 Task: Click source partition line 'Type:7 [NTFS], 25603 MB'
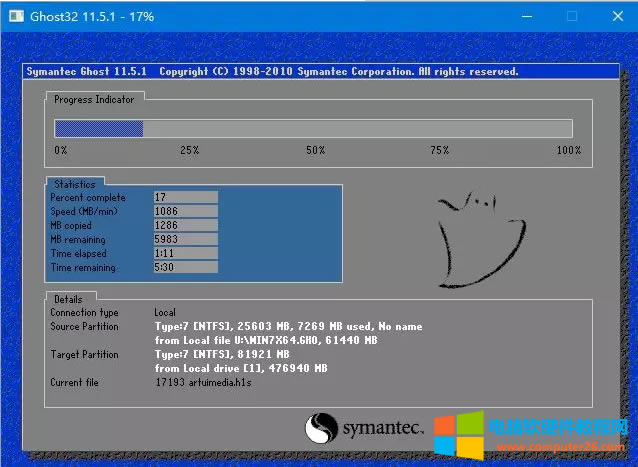coord(288,326)
